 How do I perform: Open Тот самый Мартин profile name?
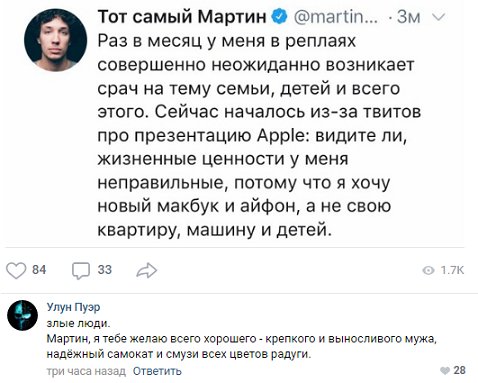(x=182, y=16)
